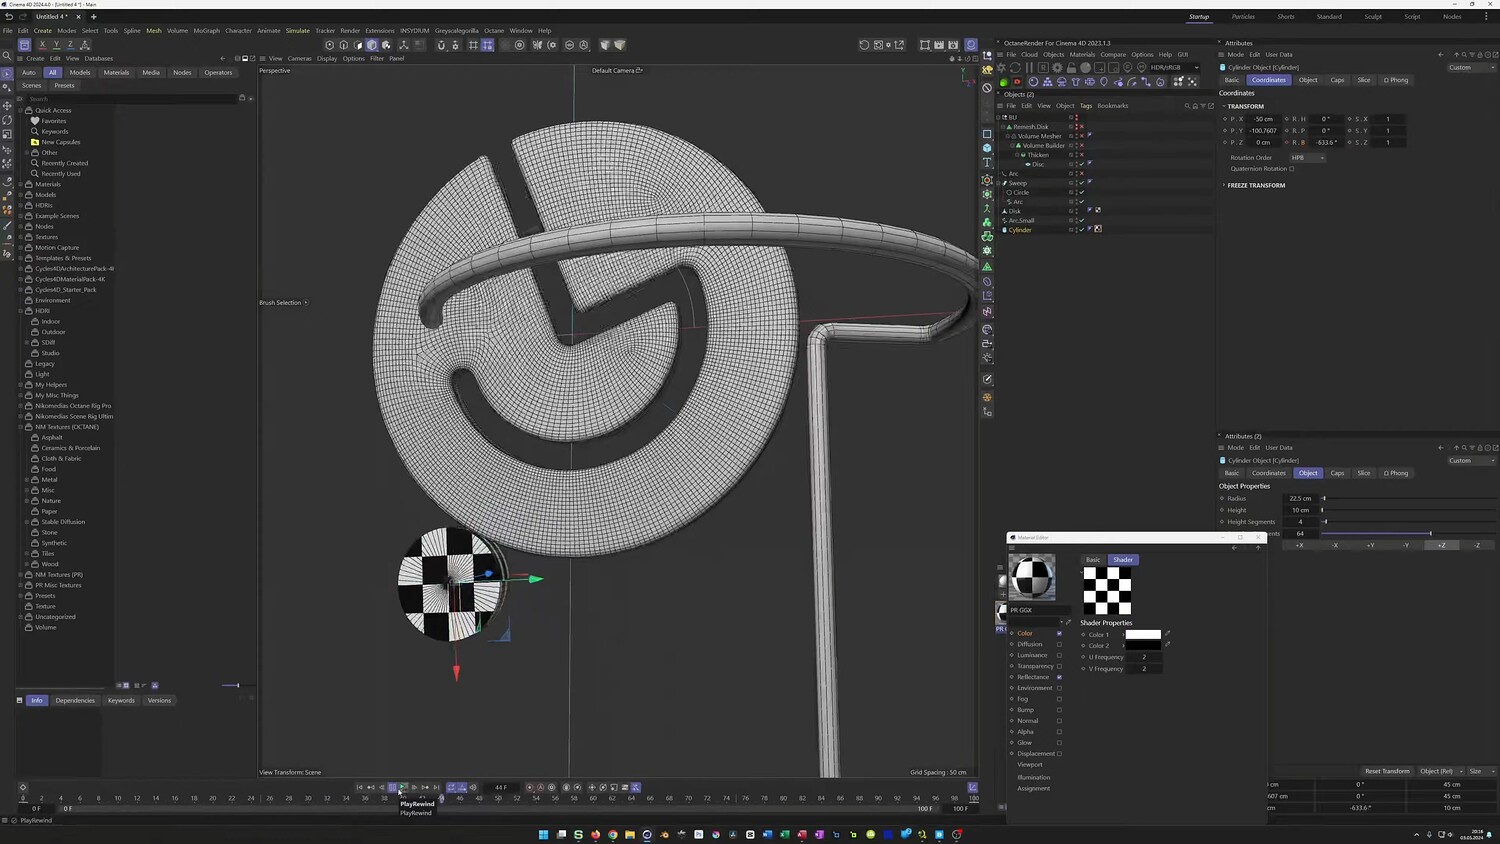
Task: Switch to the Sculpt layout tab
Action: click(1373, 17)
